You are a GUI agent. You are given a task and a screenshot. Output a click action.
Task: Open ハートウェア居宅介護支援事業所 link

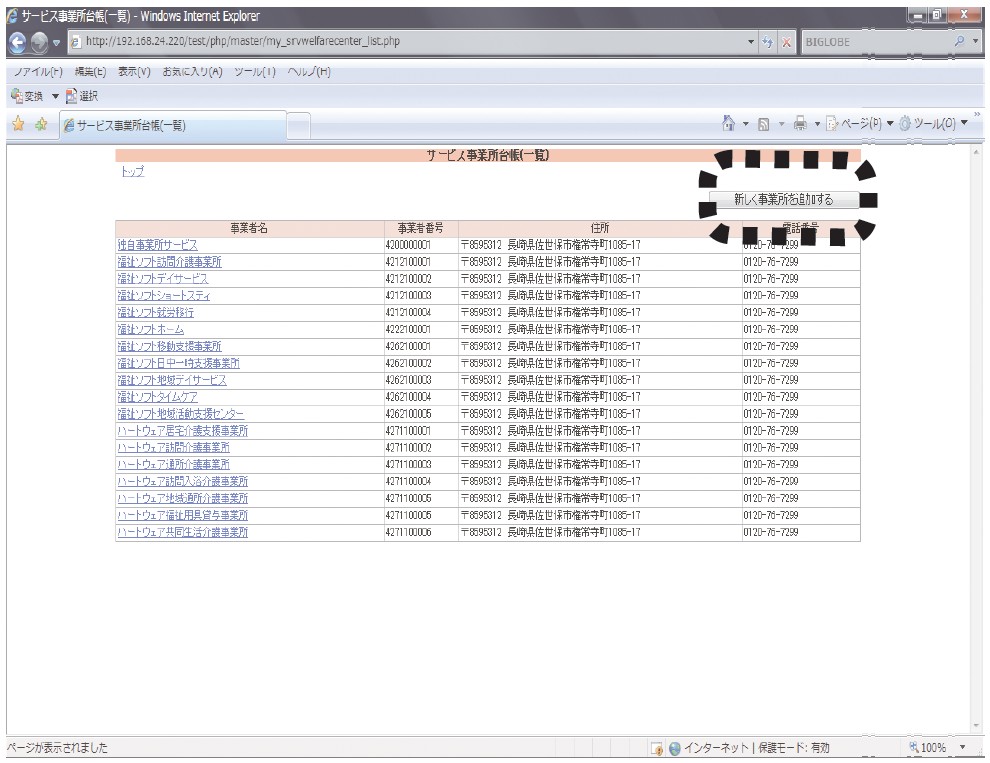coord(182,431)
